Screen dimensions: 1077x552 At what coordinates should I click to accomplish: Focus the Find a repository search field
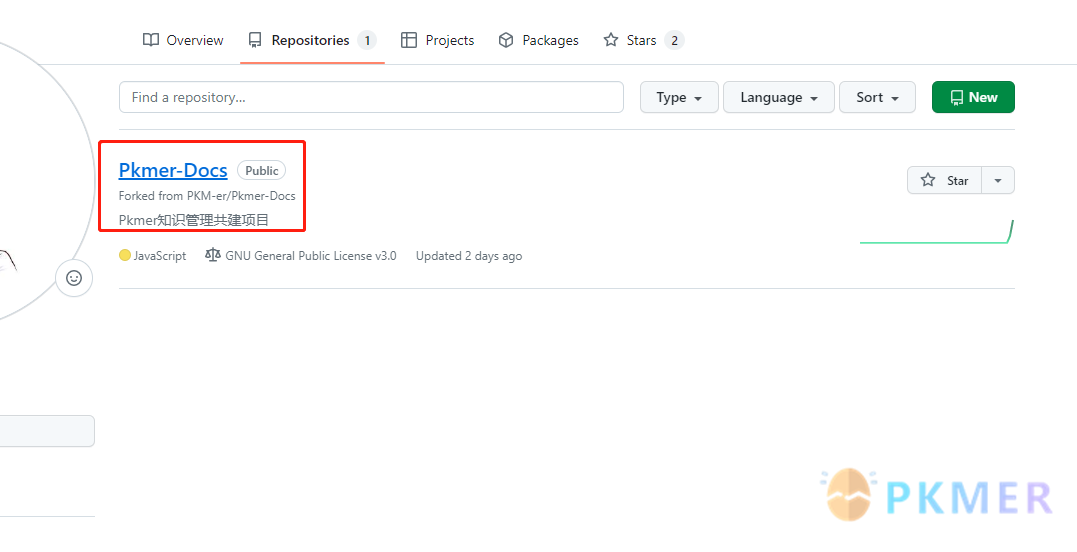tap(371, 97)
